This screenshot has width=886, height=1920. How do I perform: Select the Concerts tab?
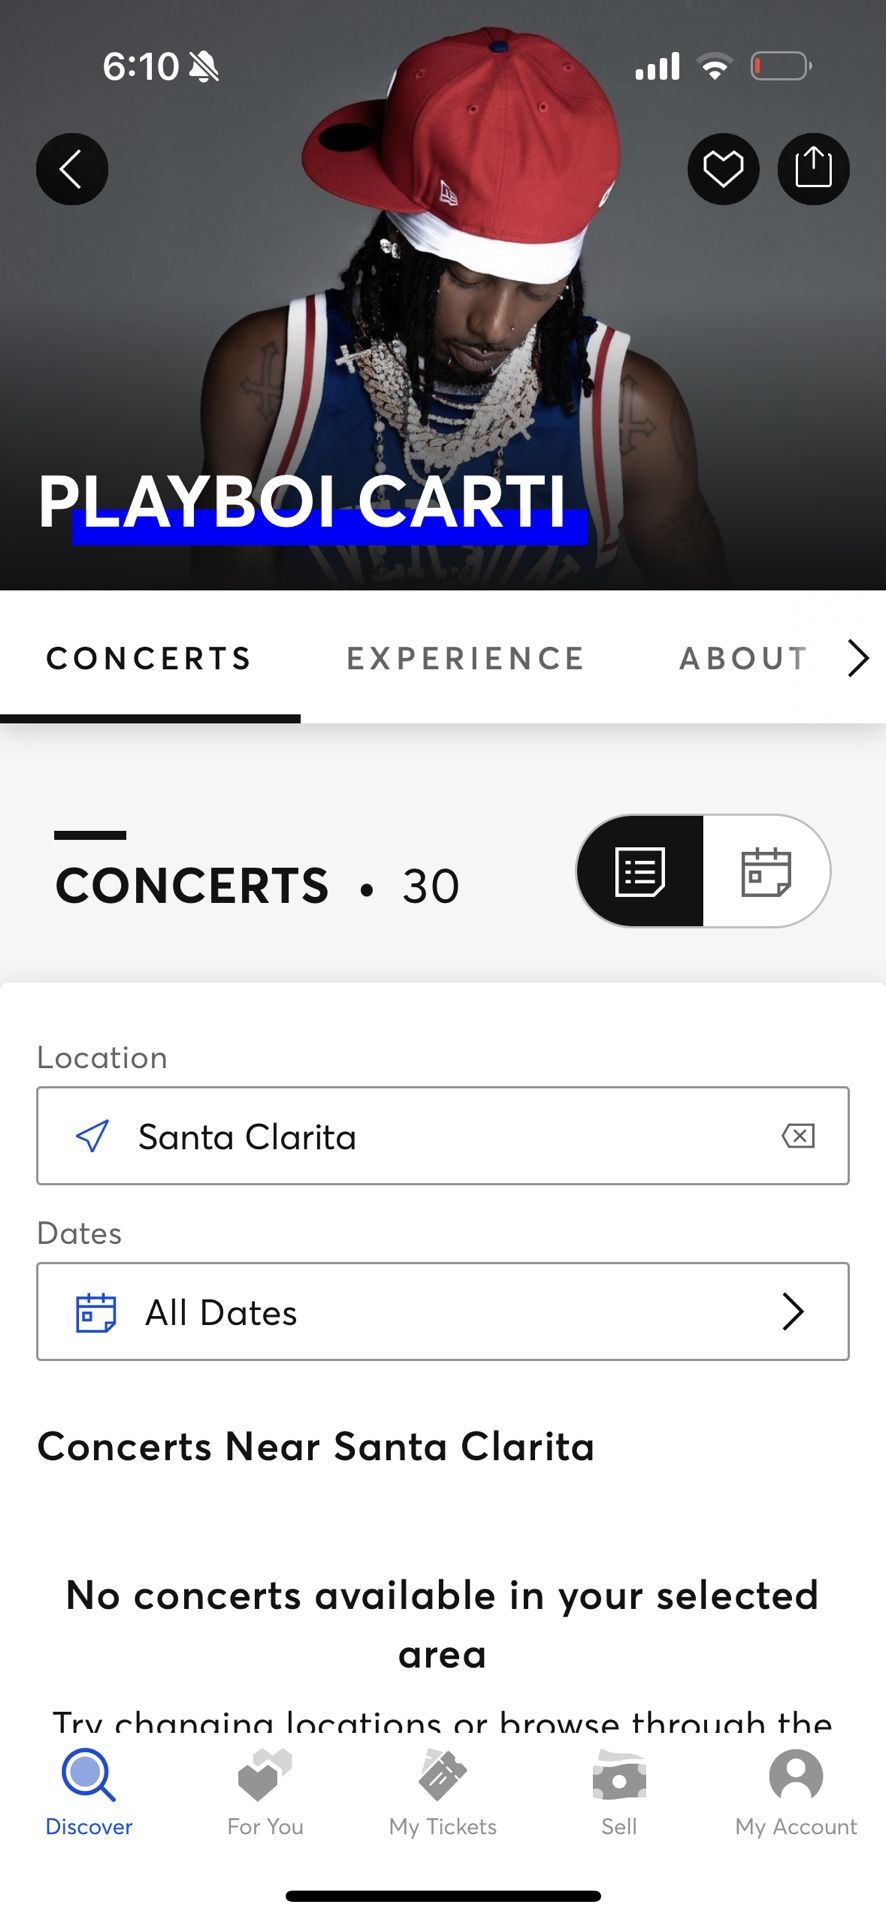point(150,658)
